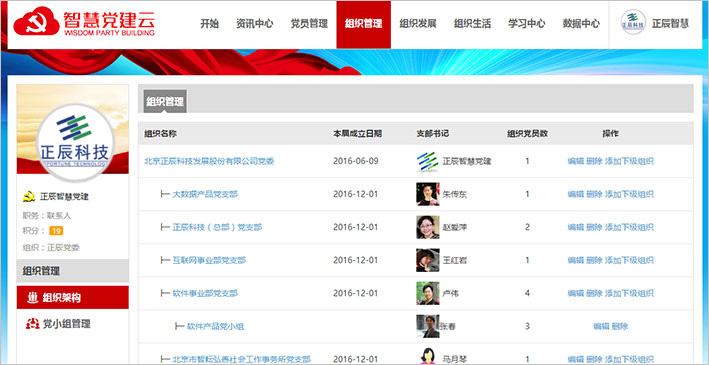Click the points badge showing 19
Image resolution: width=709 pixels, height=365 pixels.
[56, 231]
